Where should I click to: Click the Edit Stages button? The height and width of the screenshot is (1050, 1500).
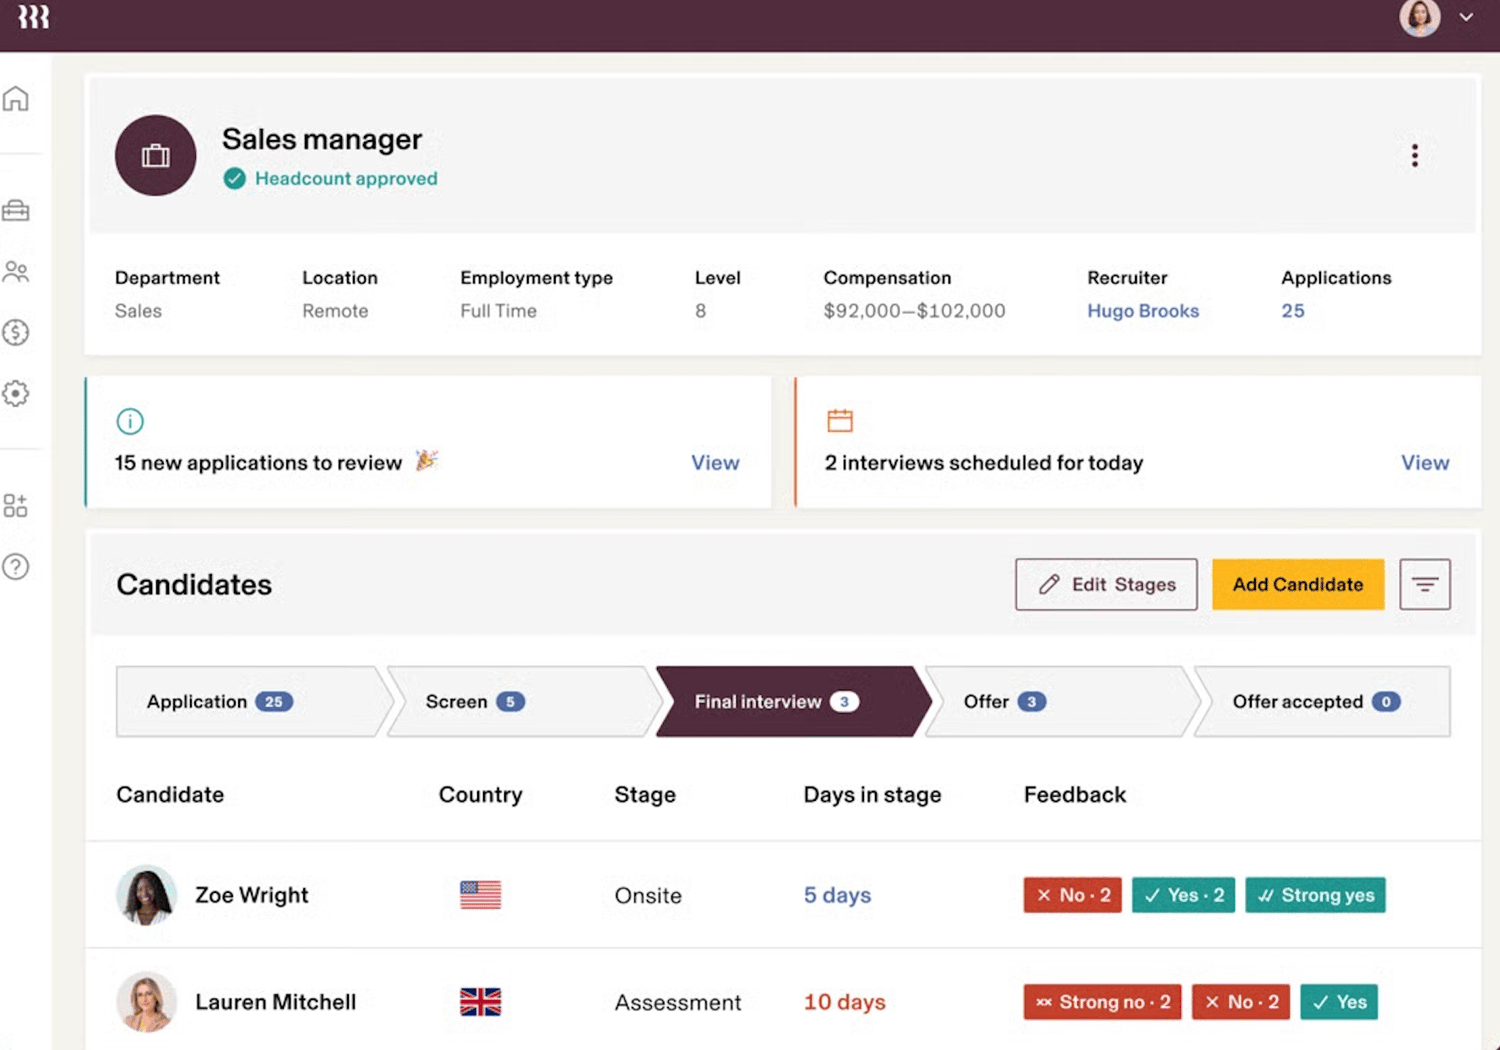point(1106,584)
